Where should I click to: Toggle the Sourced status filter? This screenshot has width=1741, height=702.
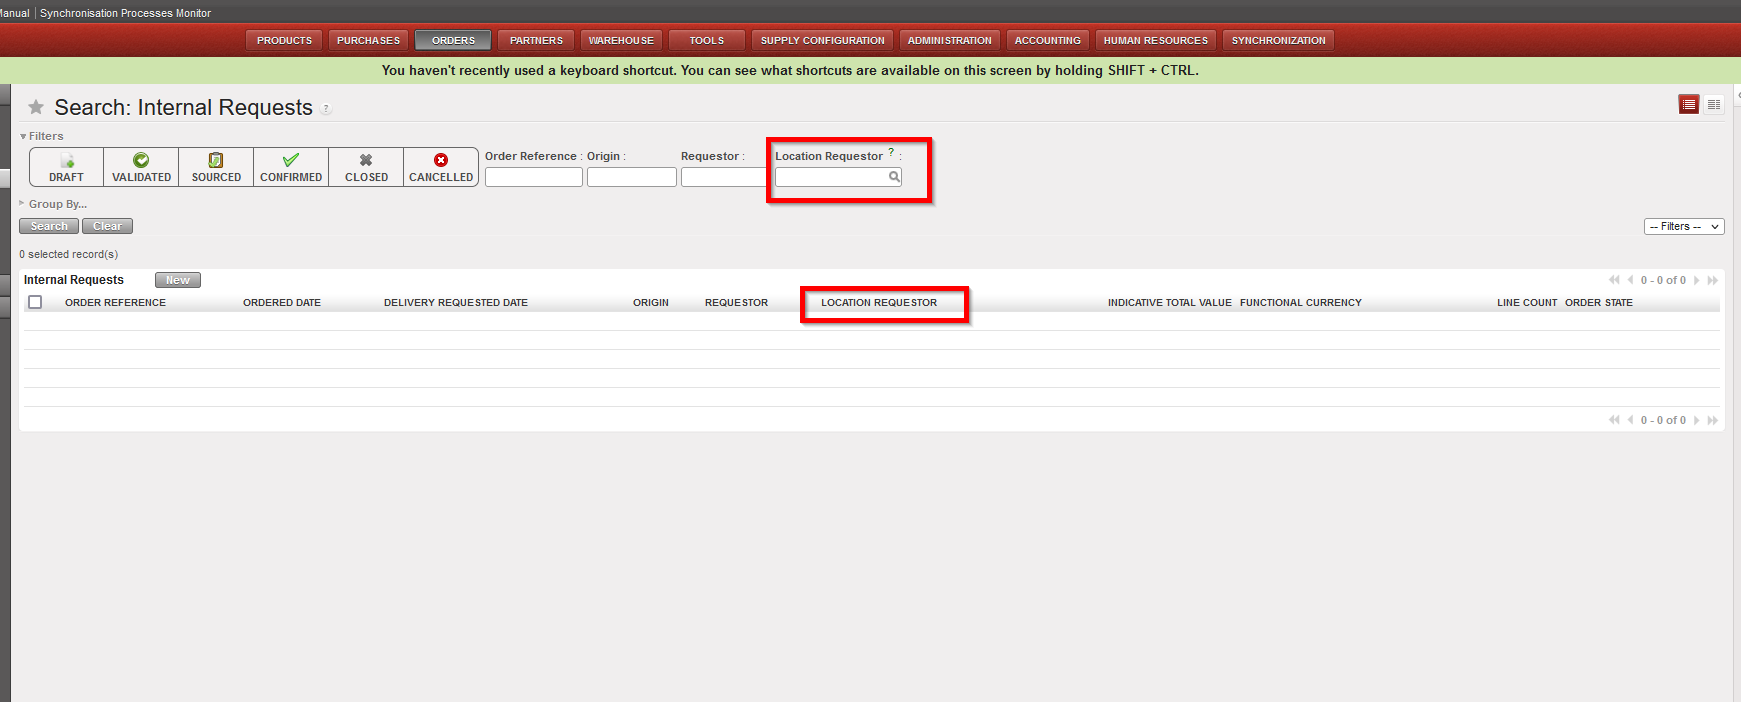pos(216,167)
